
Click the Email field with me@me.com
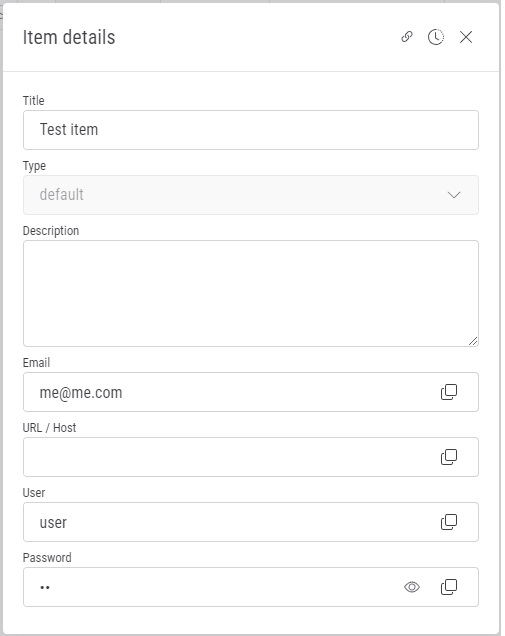[x=251, y=392]
